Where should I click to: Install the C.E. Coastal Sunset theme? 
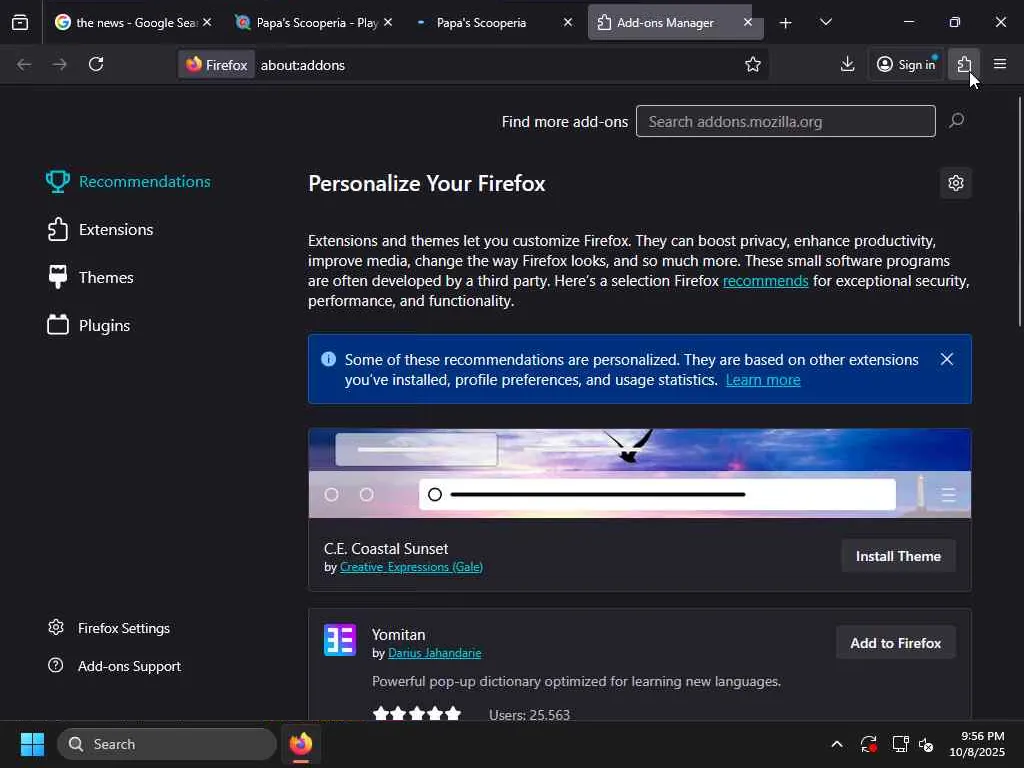coord(898,556)
